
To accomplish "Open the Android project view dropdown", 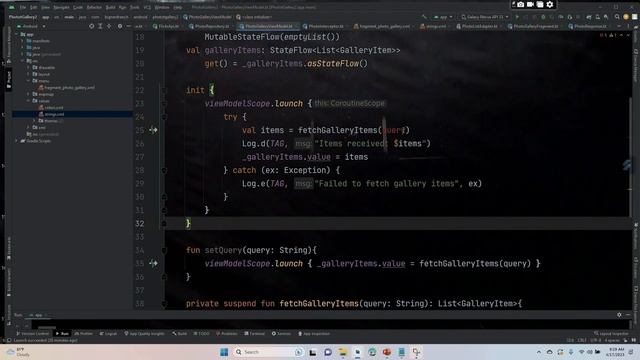I will tap(32, 26).
